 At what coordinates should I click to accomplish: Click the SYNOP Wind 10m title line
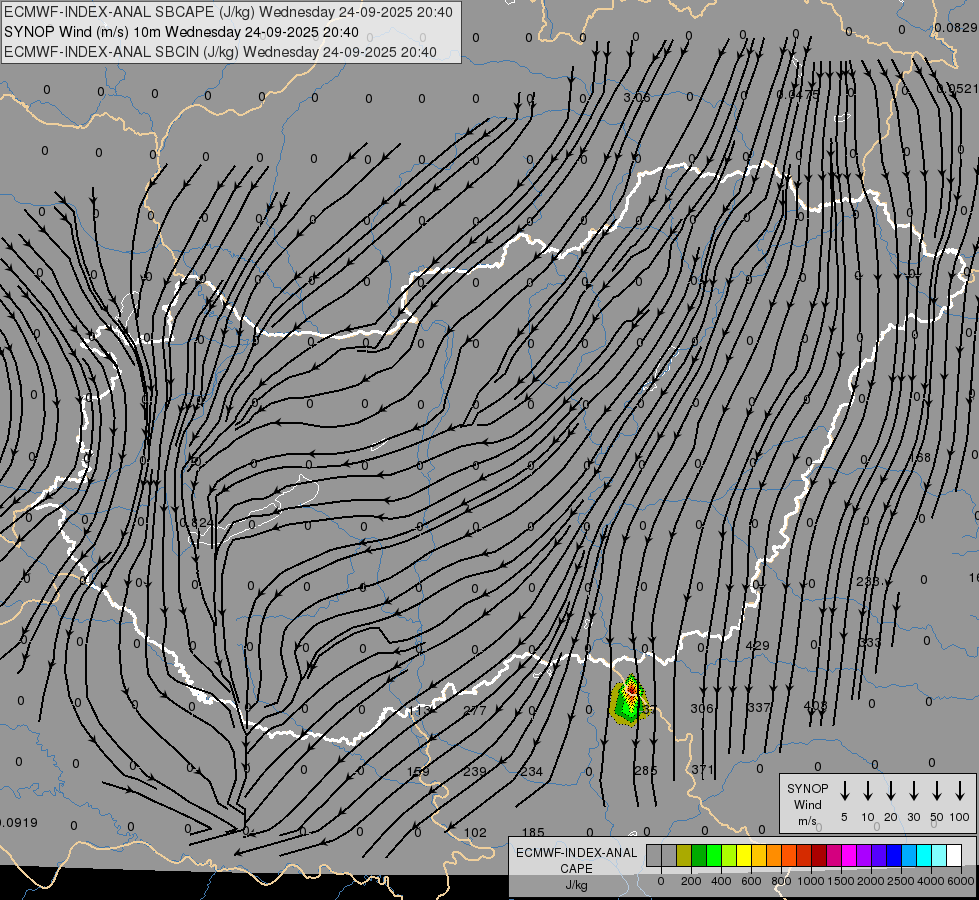coord(181,32)
